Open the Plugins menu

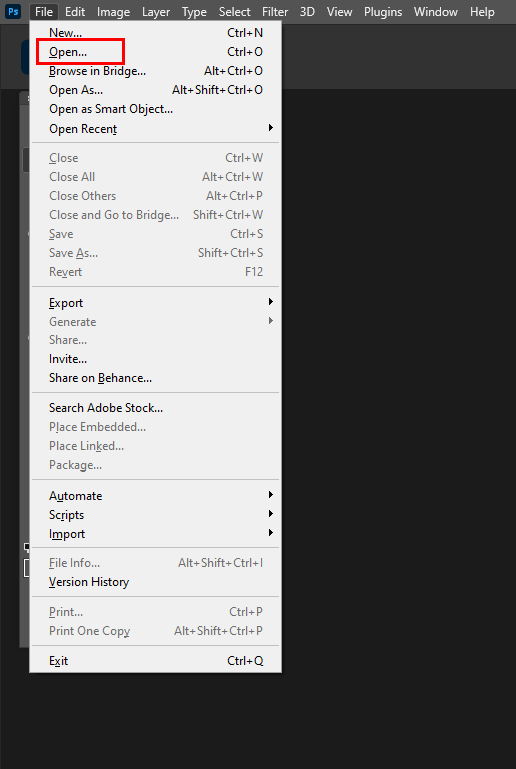tap(383, 12)
